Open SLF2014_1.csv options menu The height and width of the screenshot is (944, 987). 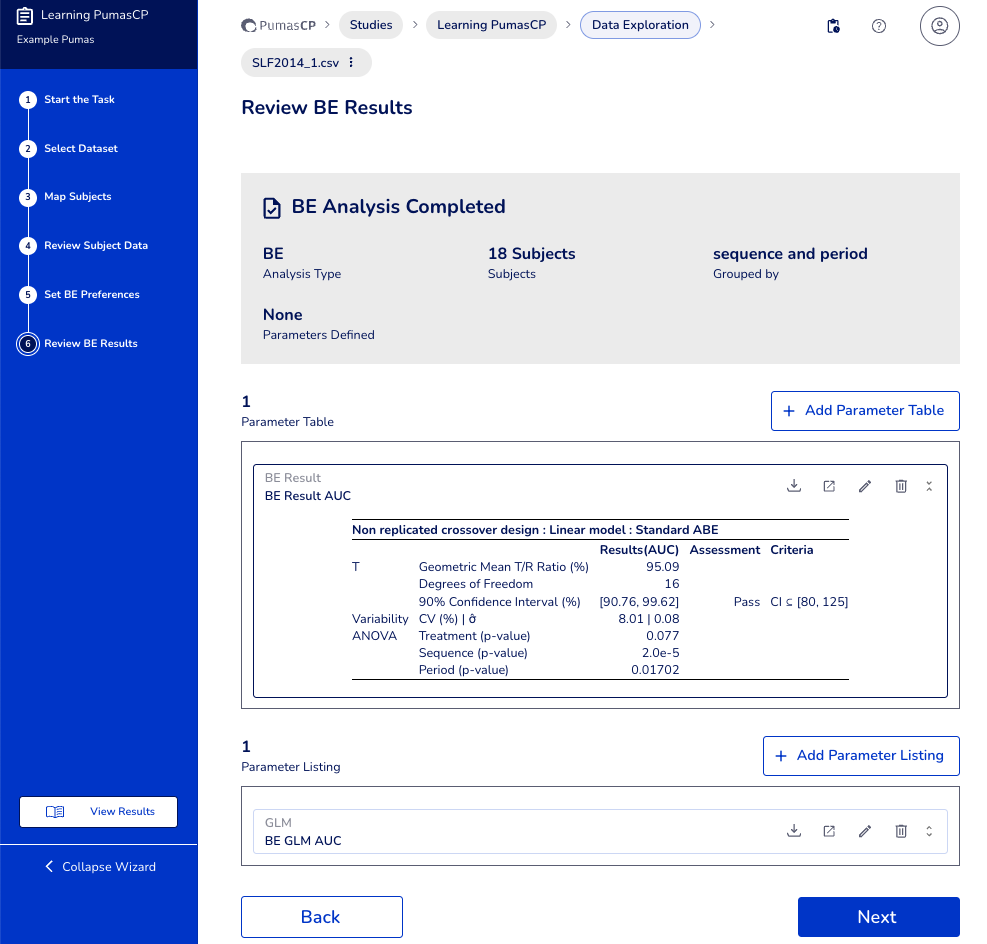click(351, 63)
